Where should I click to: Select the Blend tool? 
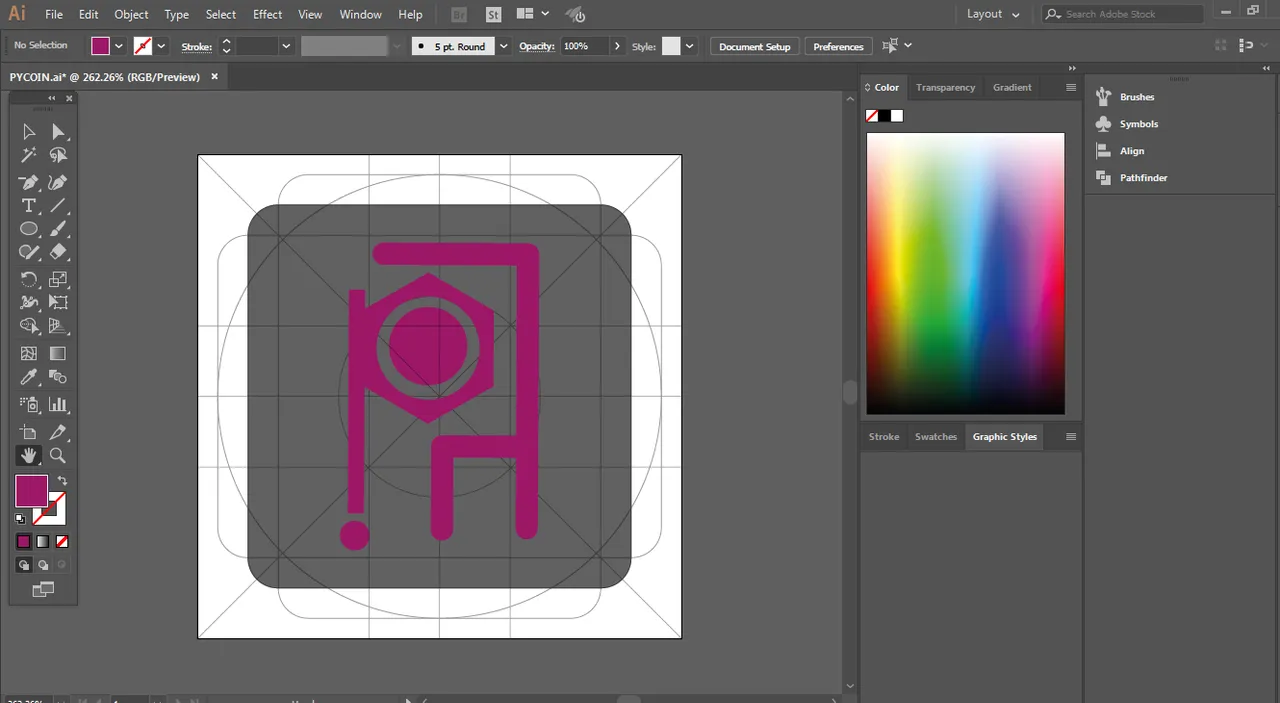58,377
